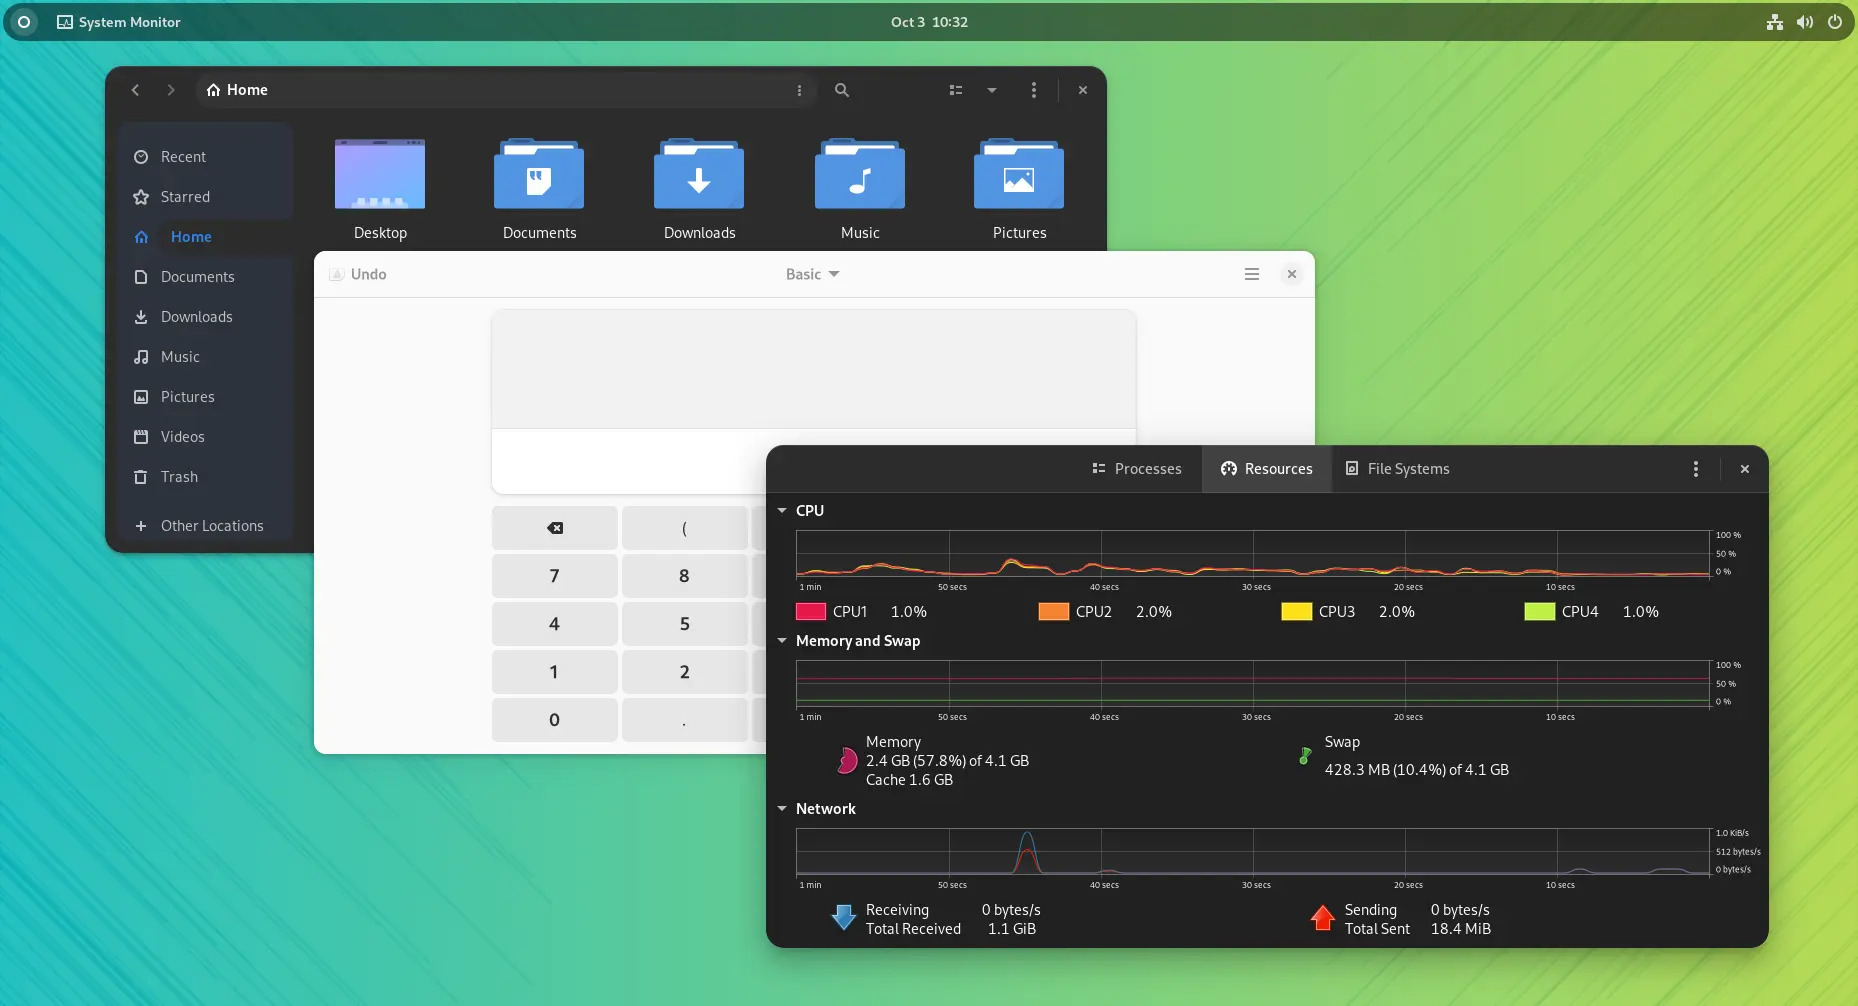Open Trash in Files sidebar
The image size is (1858, 1006).
coord(205,477)
